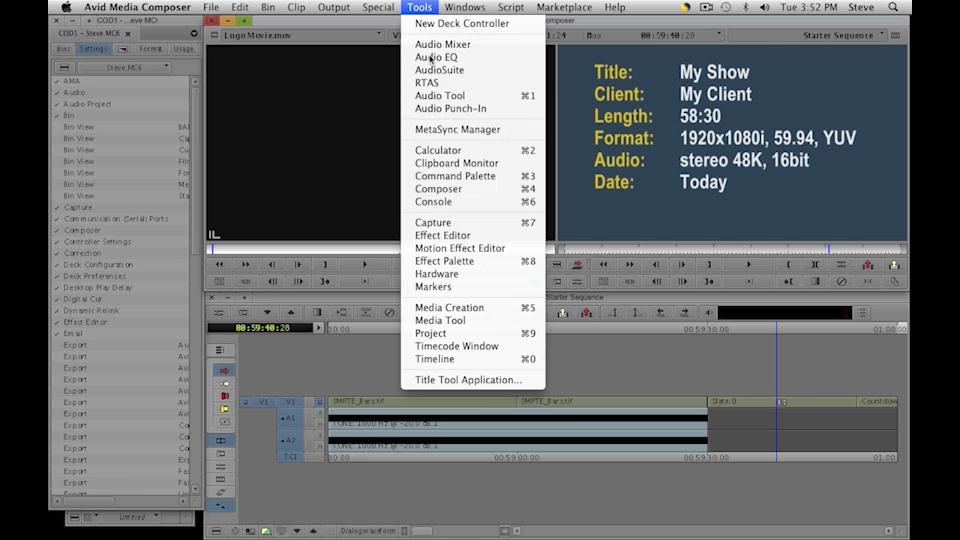This screenshot has width=960, height=540.
Task: Click Mark Out in the source monitor
Action: pos(325,264)
